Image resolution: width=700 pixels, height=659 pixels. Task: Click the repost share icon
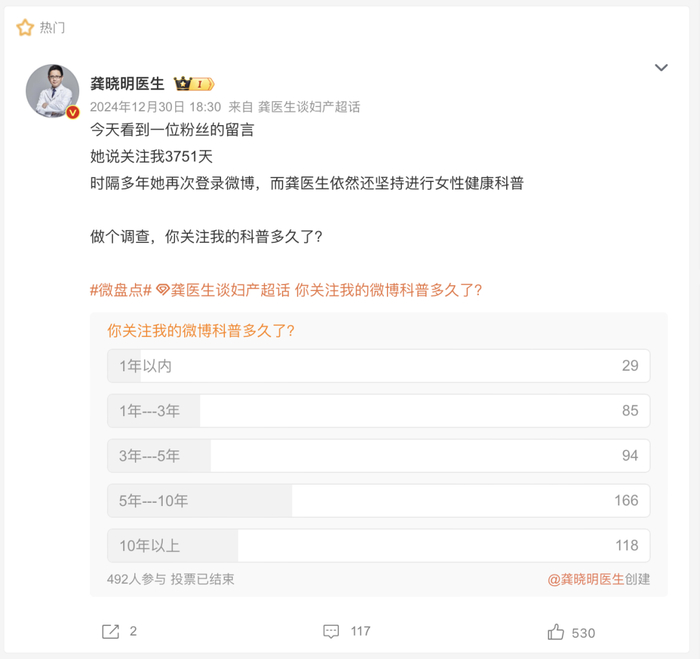coord(111,631)
